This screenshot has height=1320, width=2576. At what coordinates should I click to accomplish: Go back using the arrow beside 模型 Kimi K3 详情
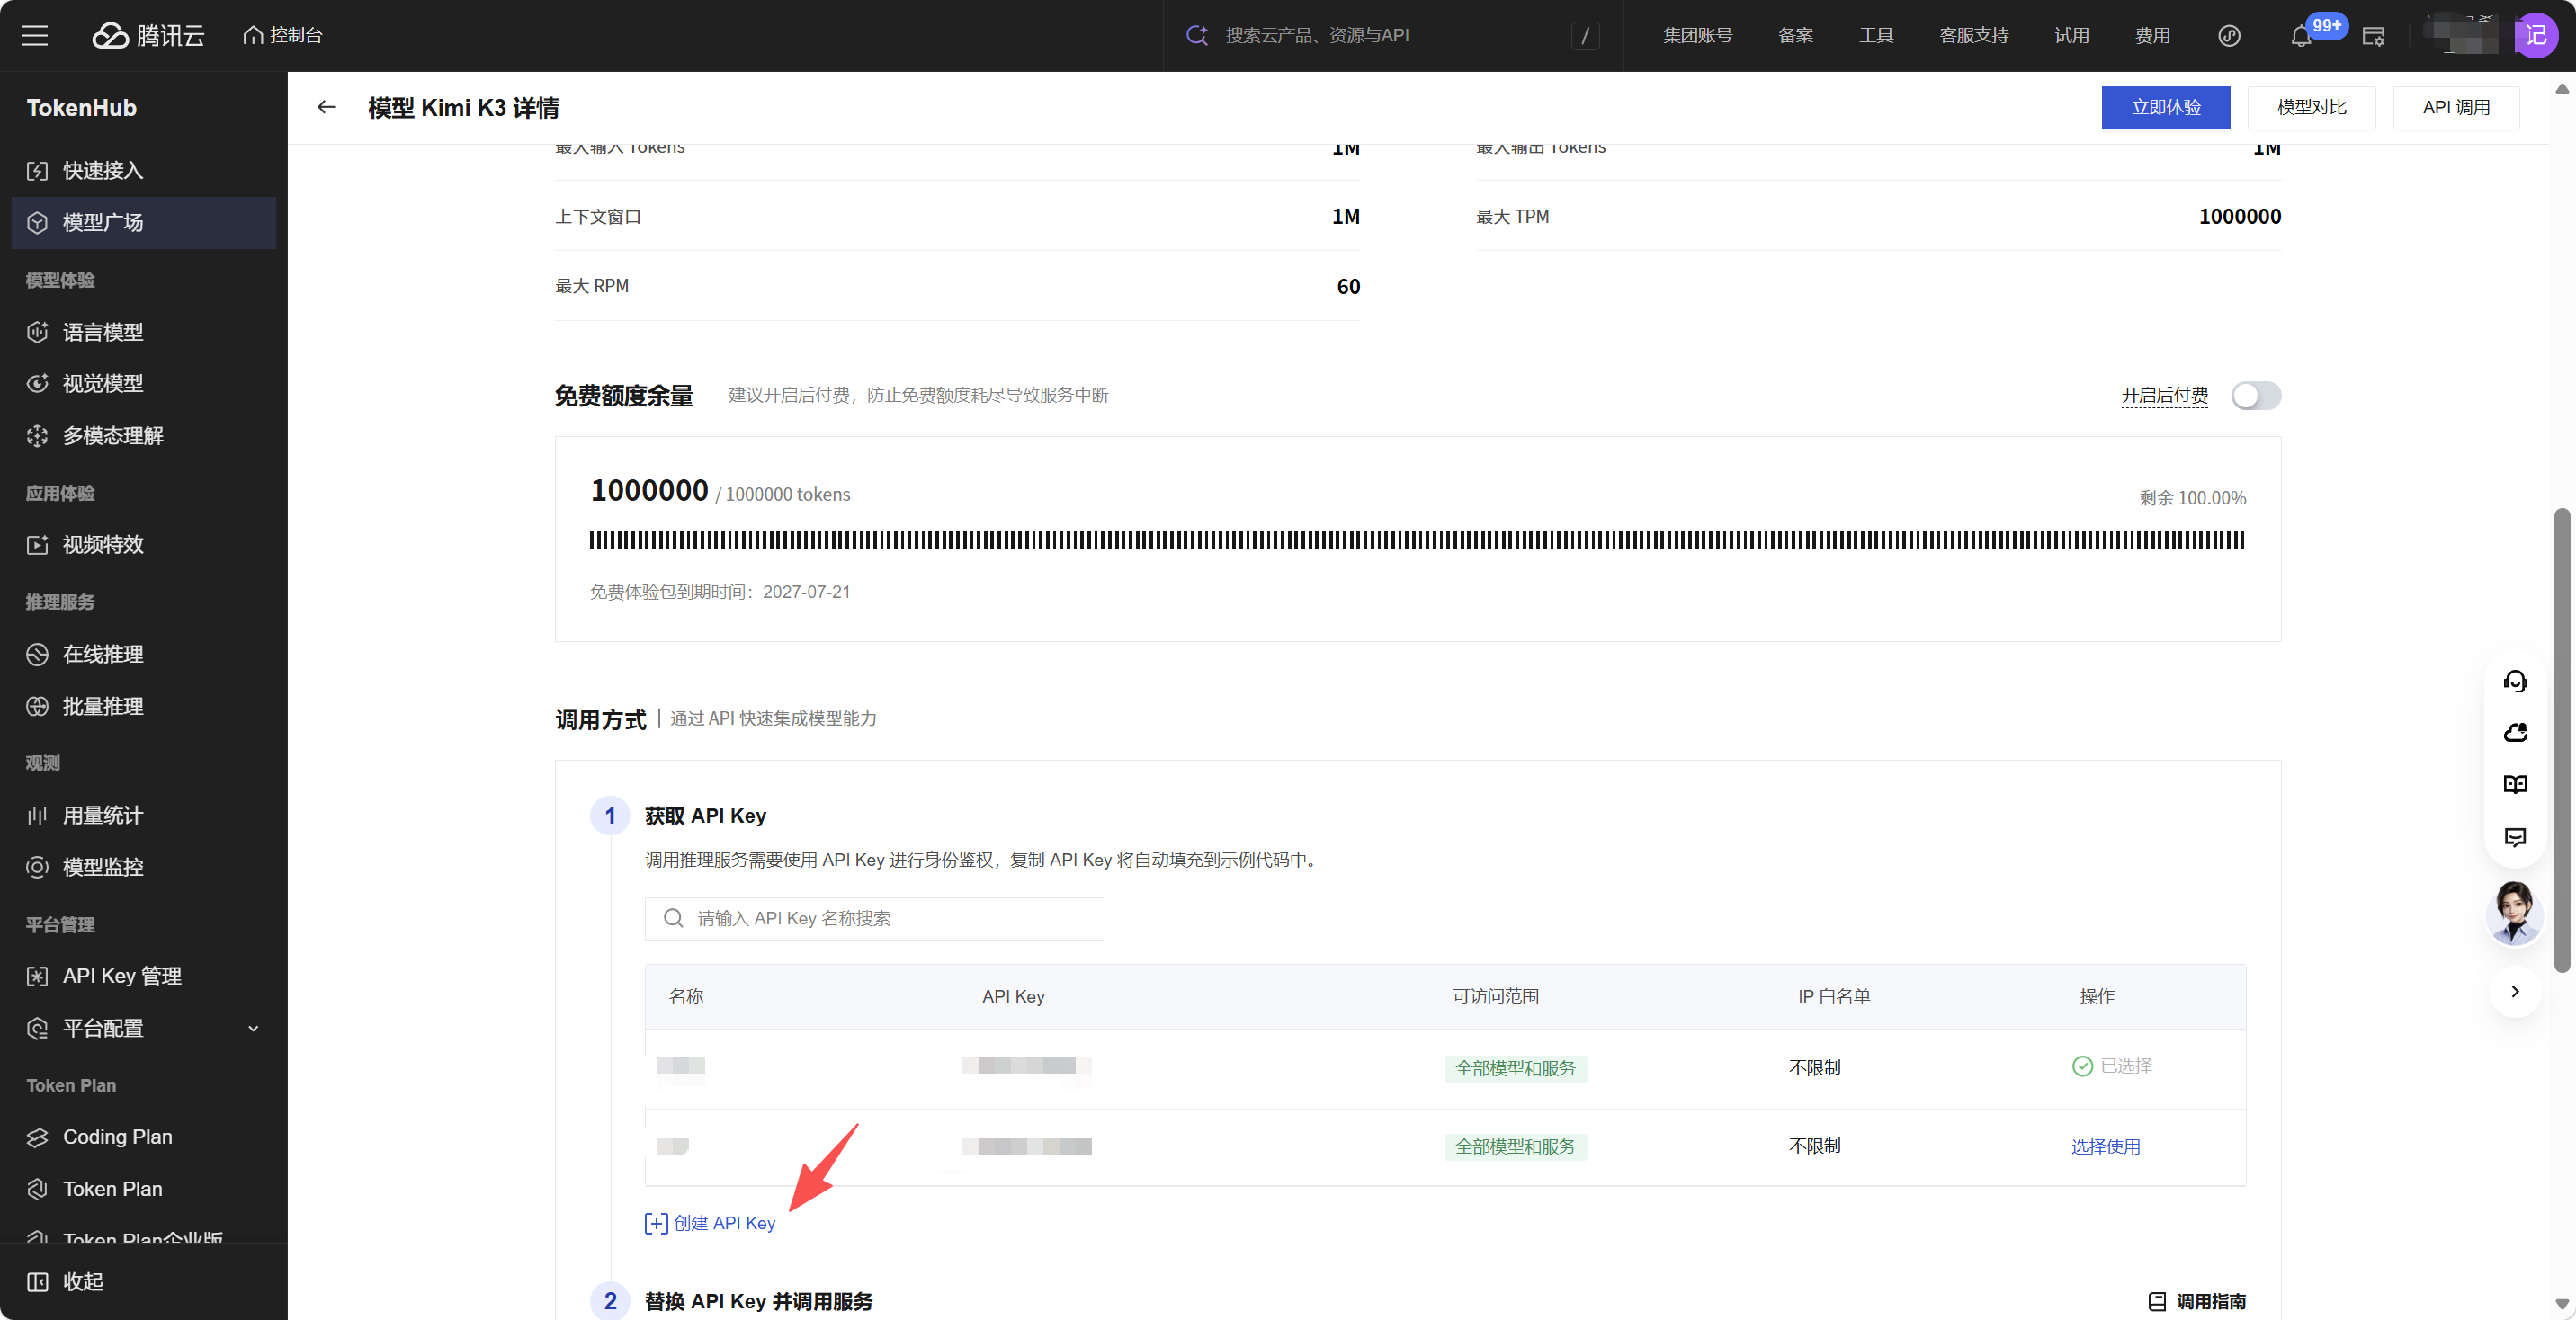click(327, 107)
